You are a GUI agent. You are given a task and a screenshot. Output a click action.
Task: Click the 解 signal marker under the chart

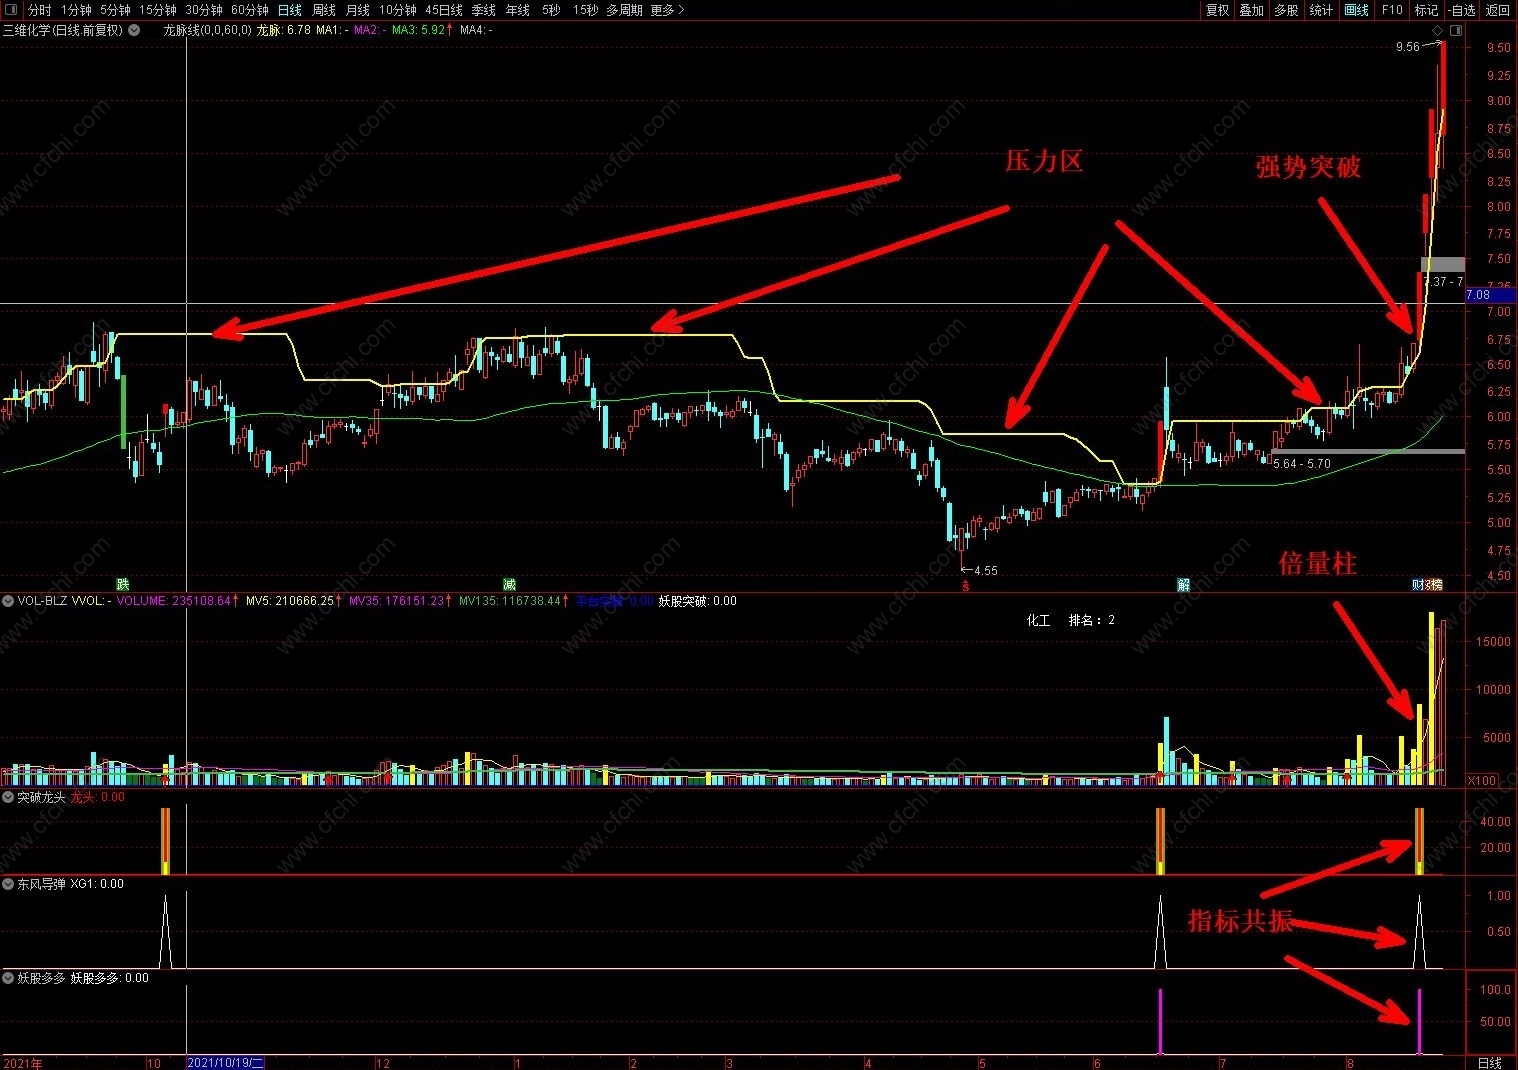tap(1183, 584)
